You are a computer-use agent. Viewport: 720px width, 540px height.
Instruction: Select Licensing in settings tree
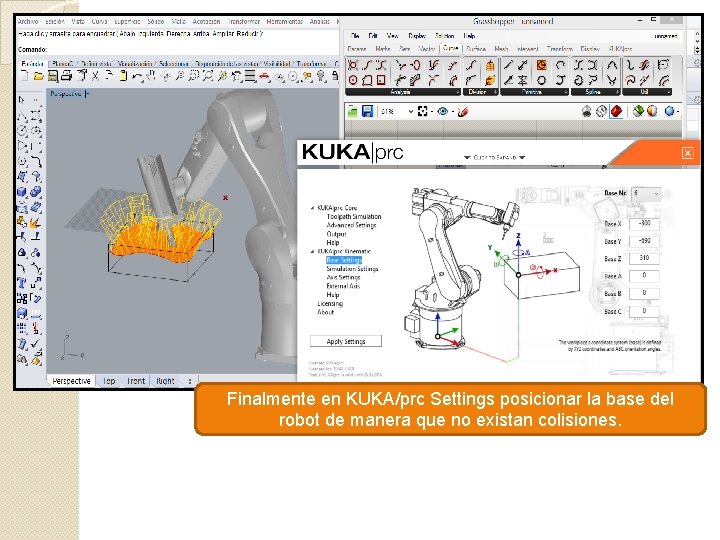point(330,304)
